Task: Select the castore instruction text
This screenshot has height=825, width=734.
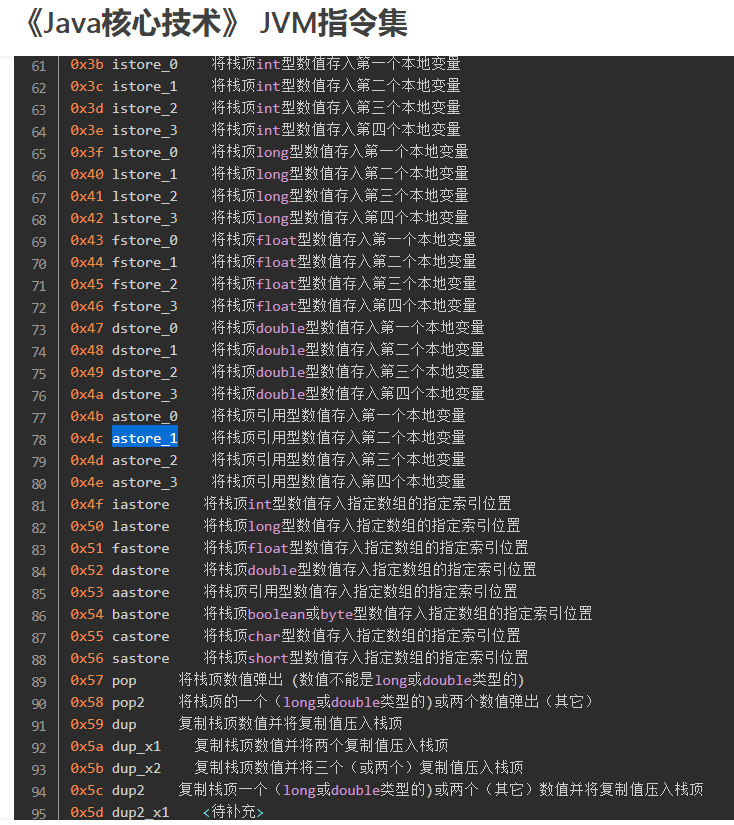Action: pyautogui.click(x=140, y=637)
